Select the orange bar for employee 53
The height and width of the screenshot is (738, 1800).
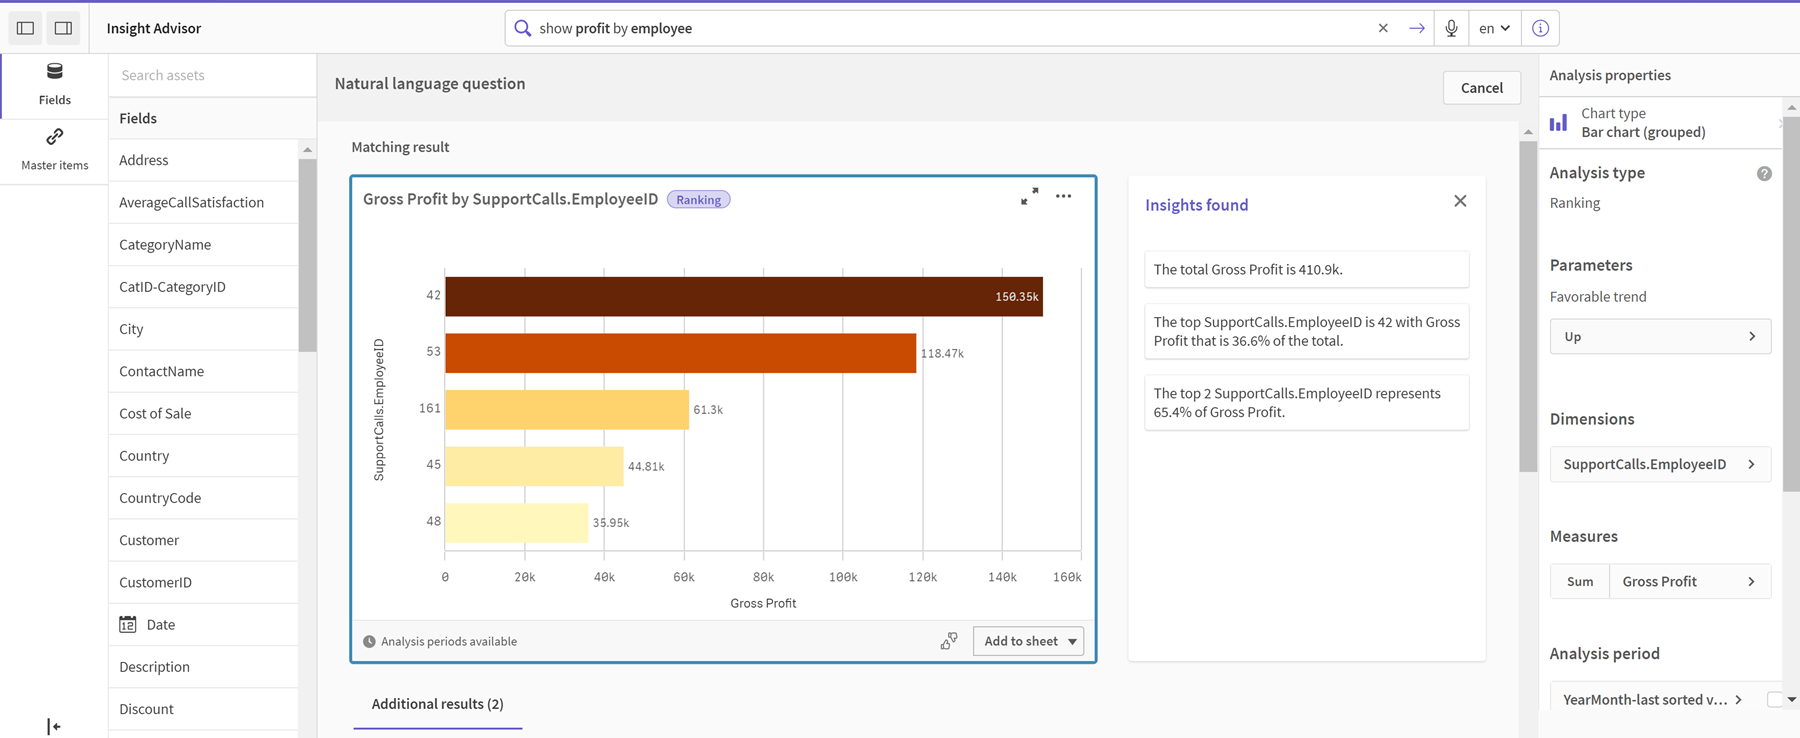(680, 353)
